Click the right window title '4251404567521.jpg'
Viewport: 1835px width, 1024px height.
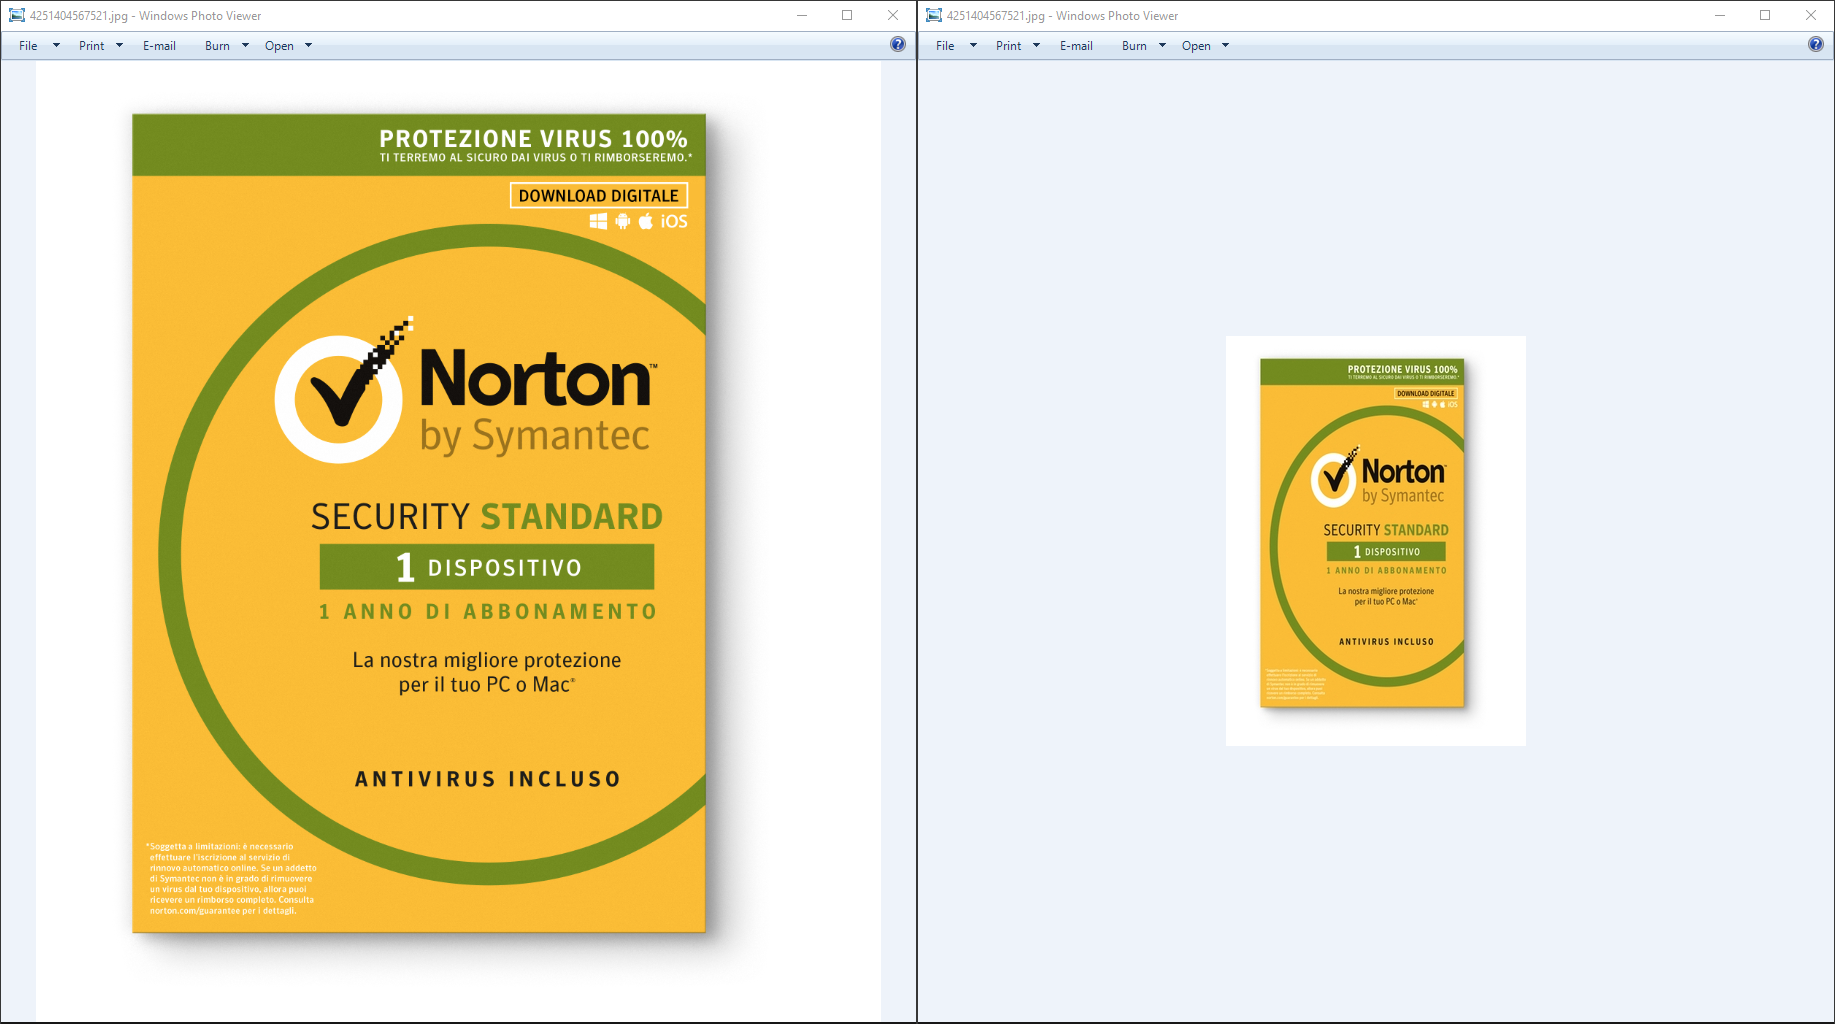[996, 16]
